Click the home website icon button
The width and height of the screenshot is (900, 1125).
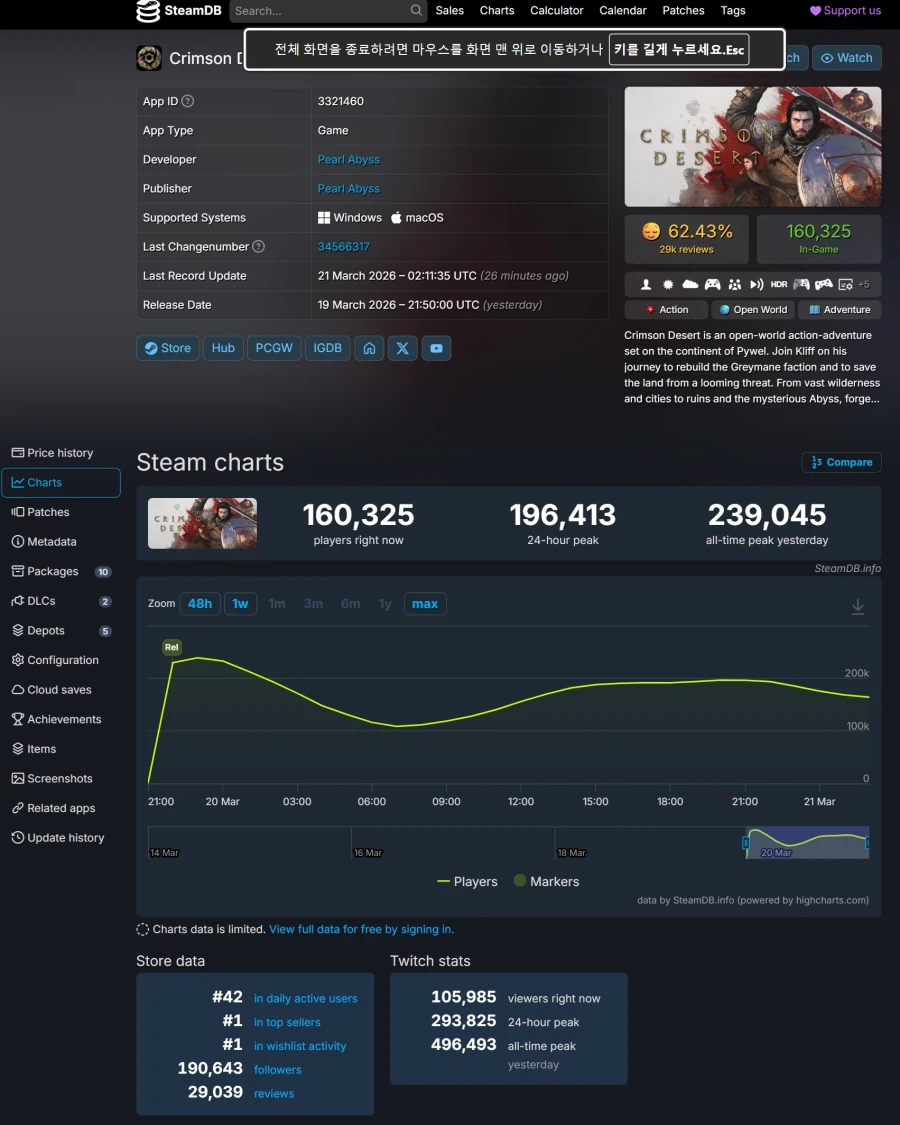[x=369, y=348]
